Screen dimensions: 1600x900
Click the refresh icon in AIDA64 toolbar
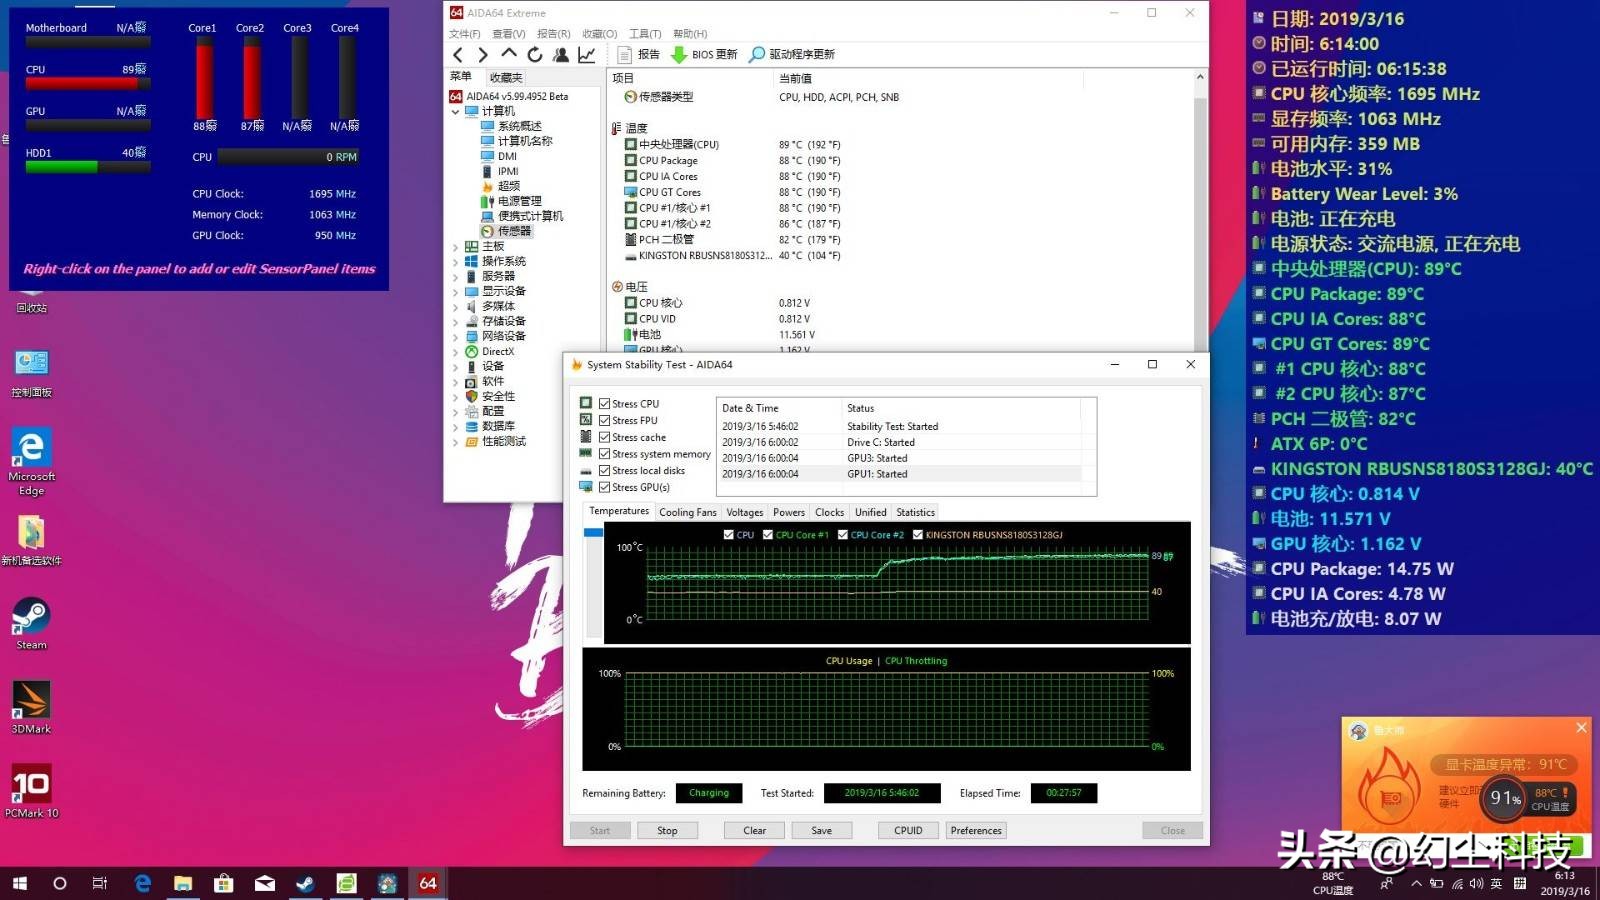click(x=535, y=55)
